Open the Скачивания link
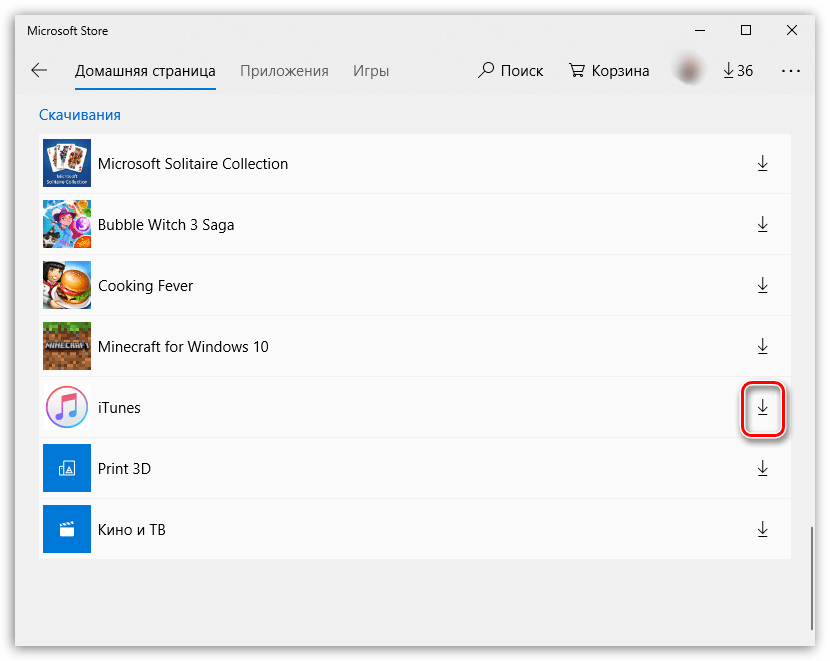Screen dimensions: 830x661 [x=79, y=114]
